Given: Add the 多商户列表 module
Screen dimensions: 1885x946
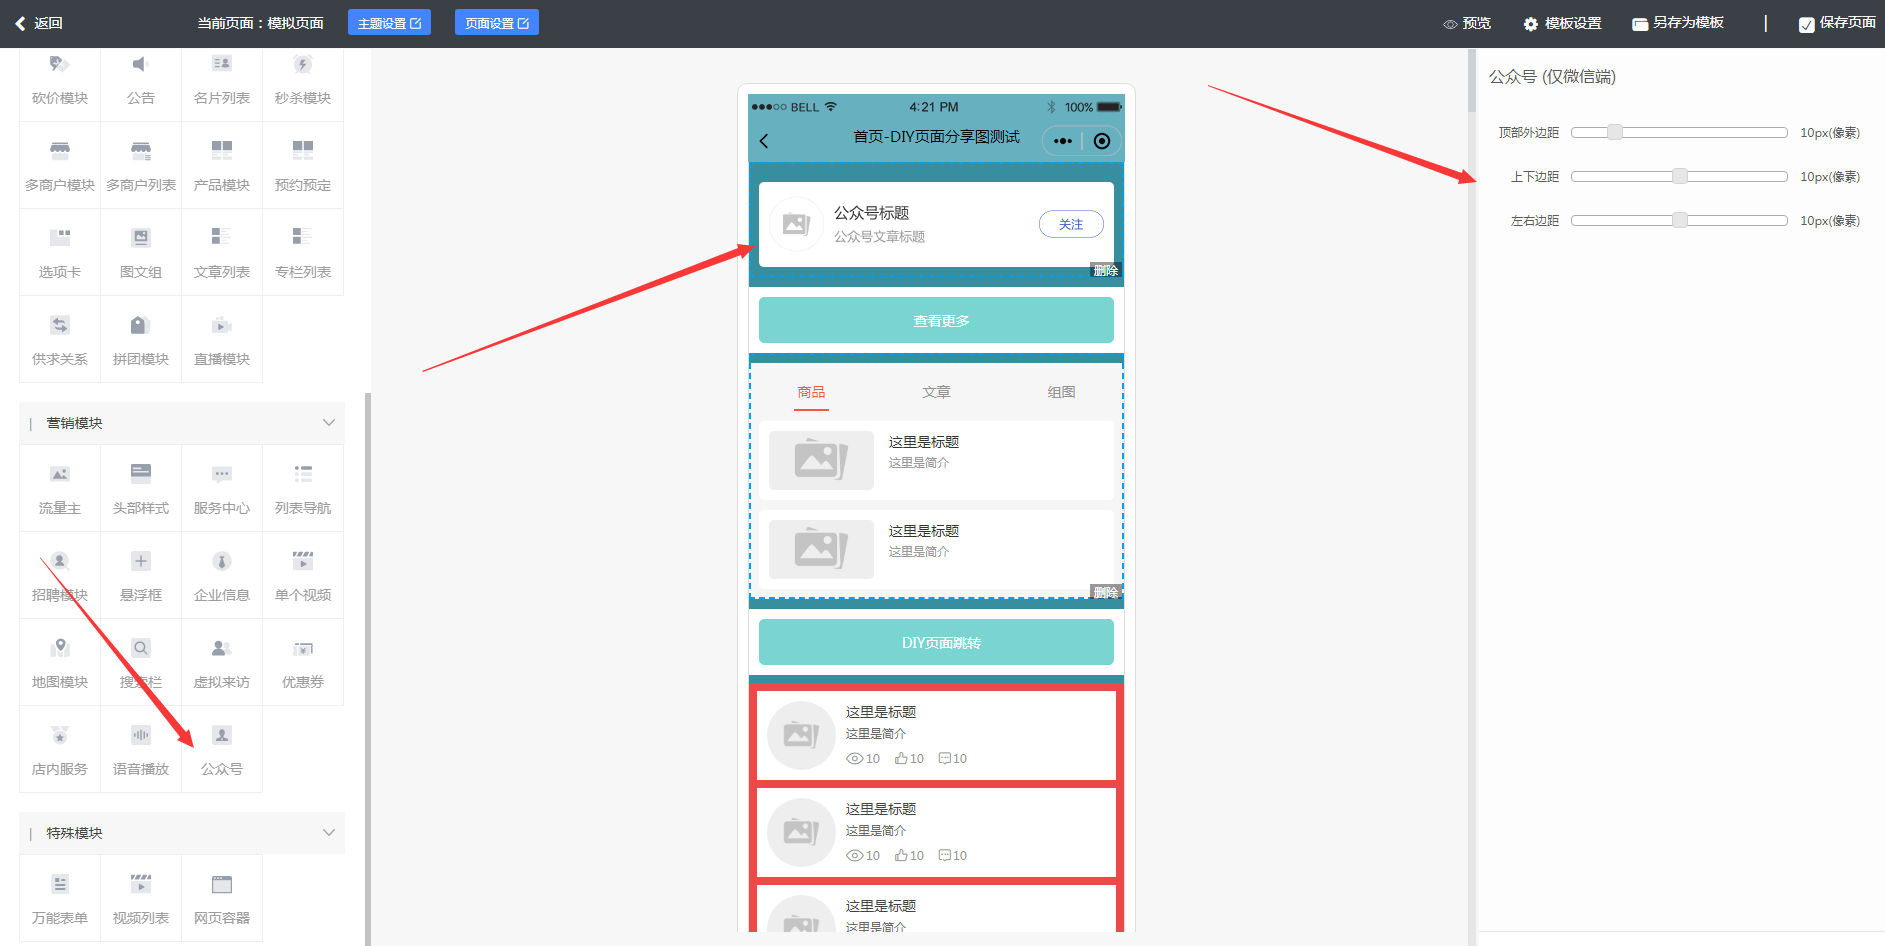Looking at the screenshot, I should point(141,166).
